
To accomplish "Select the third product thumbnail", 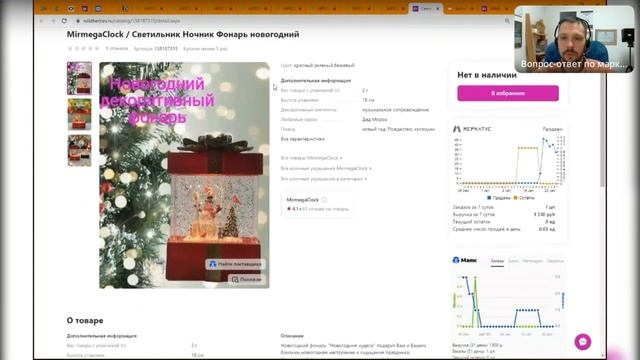I will coord(79,150).
